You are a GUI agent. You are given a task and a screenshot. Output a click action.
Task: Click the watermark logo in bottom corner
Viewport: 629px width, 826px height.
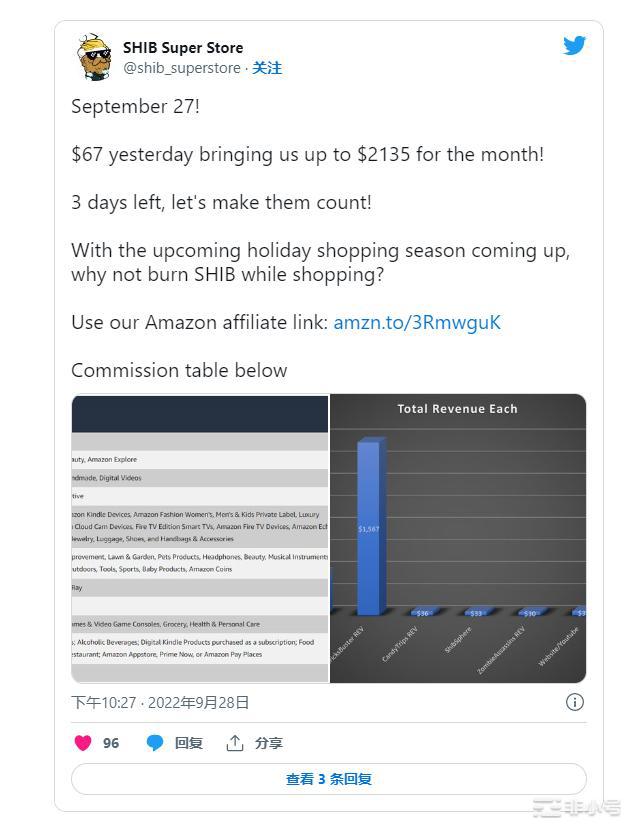click(576, 807)
